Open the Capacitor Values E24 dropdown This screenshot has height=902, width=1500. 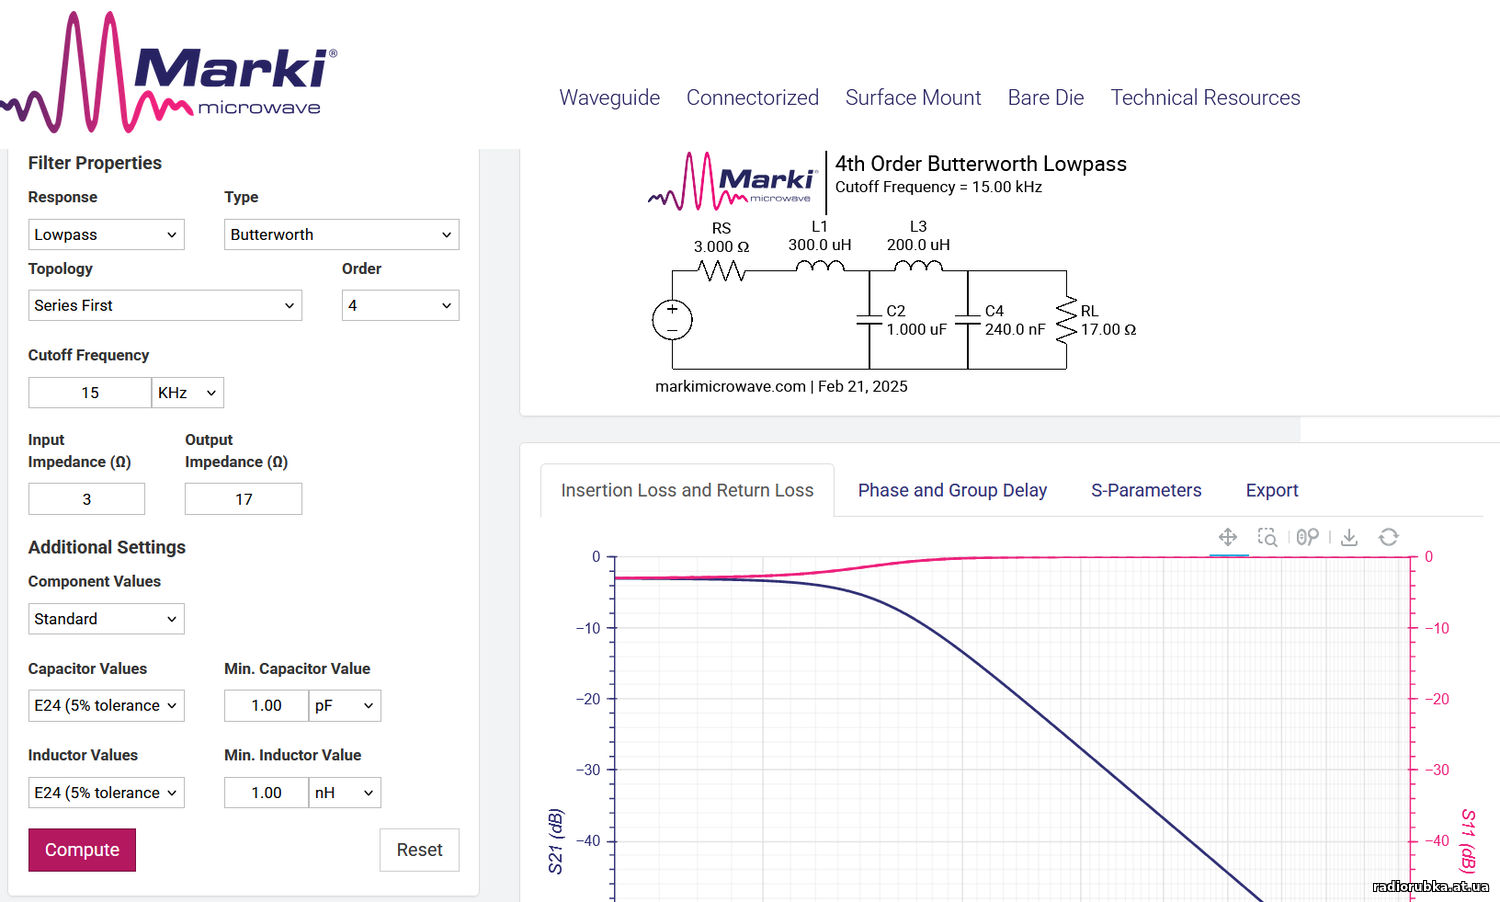click(106, 705)
